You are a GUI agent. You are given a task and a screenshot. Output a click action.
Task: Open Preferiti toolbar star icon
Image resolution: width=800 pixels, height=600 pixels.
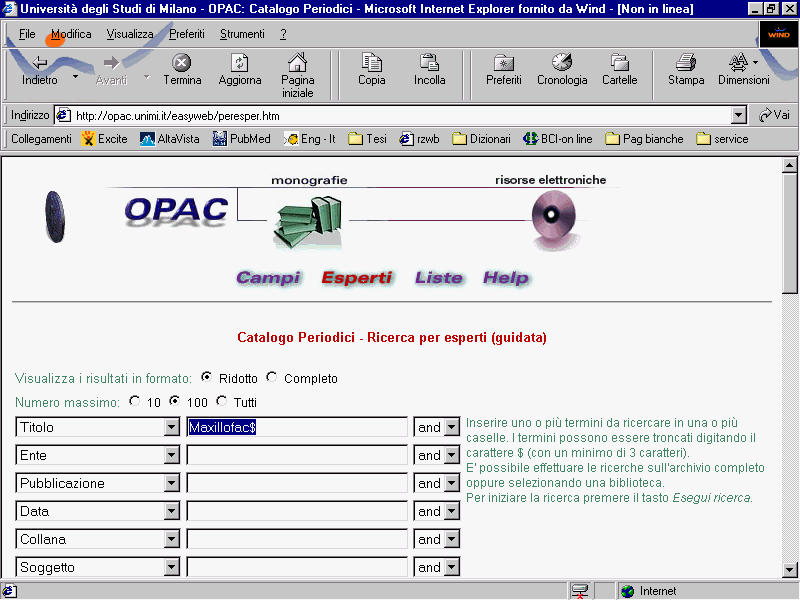click(504, 63)
